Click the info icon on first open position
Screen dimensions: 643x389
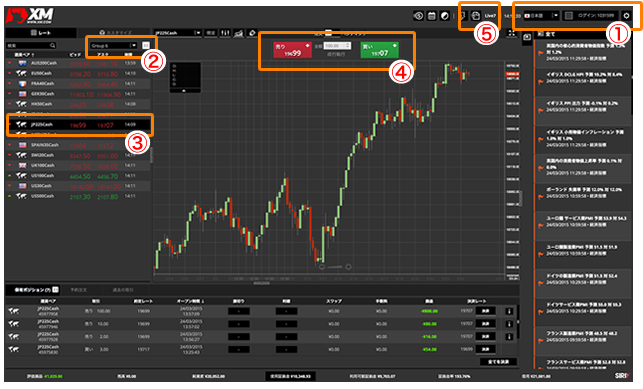point(509,311)
